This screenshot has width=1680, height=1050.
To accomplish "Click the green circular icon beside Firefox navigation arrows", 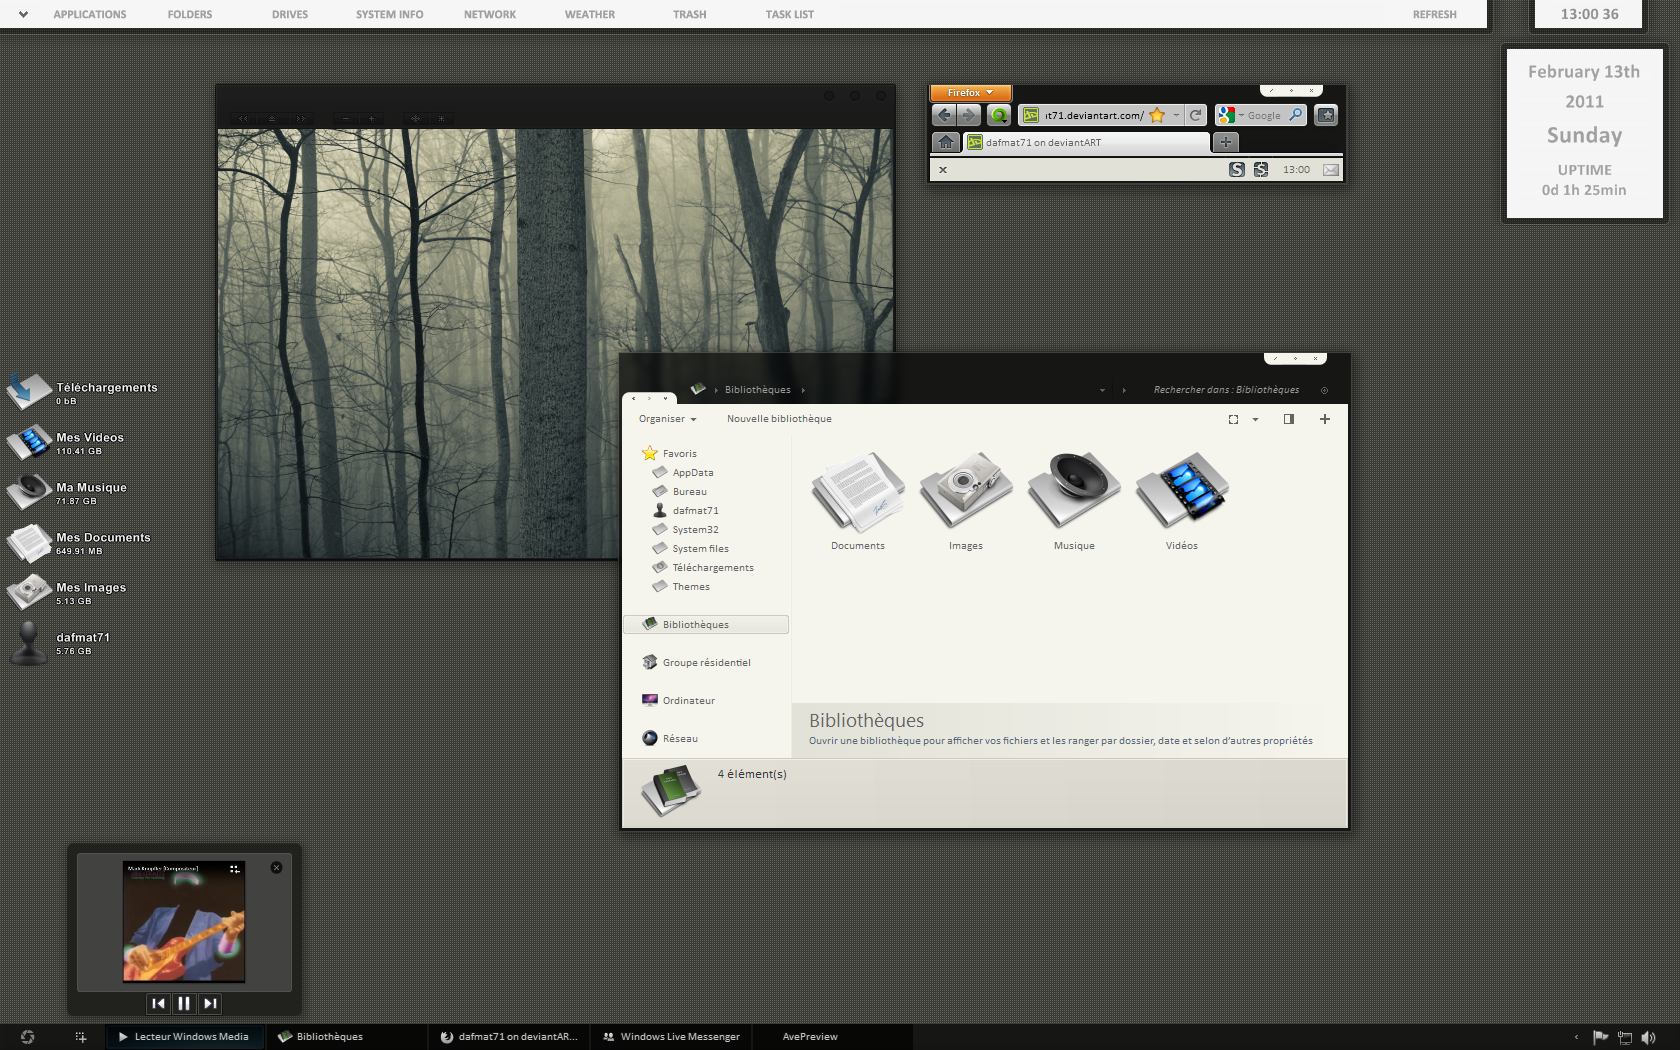I will pos(999,115).
